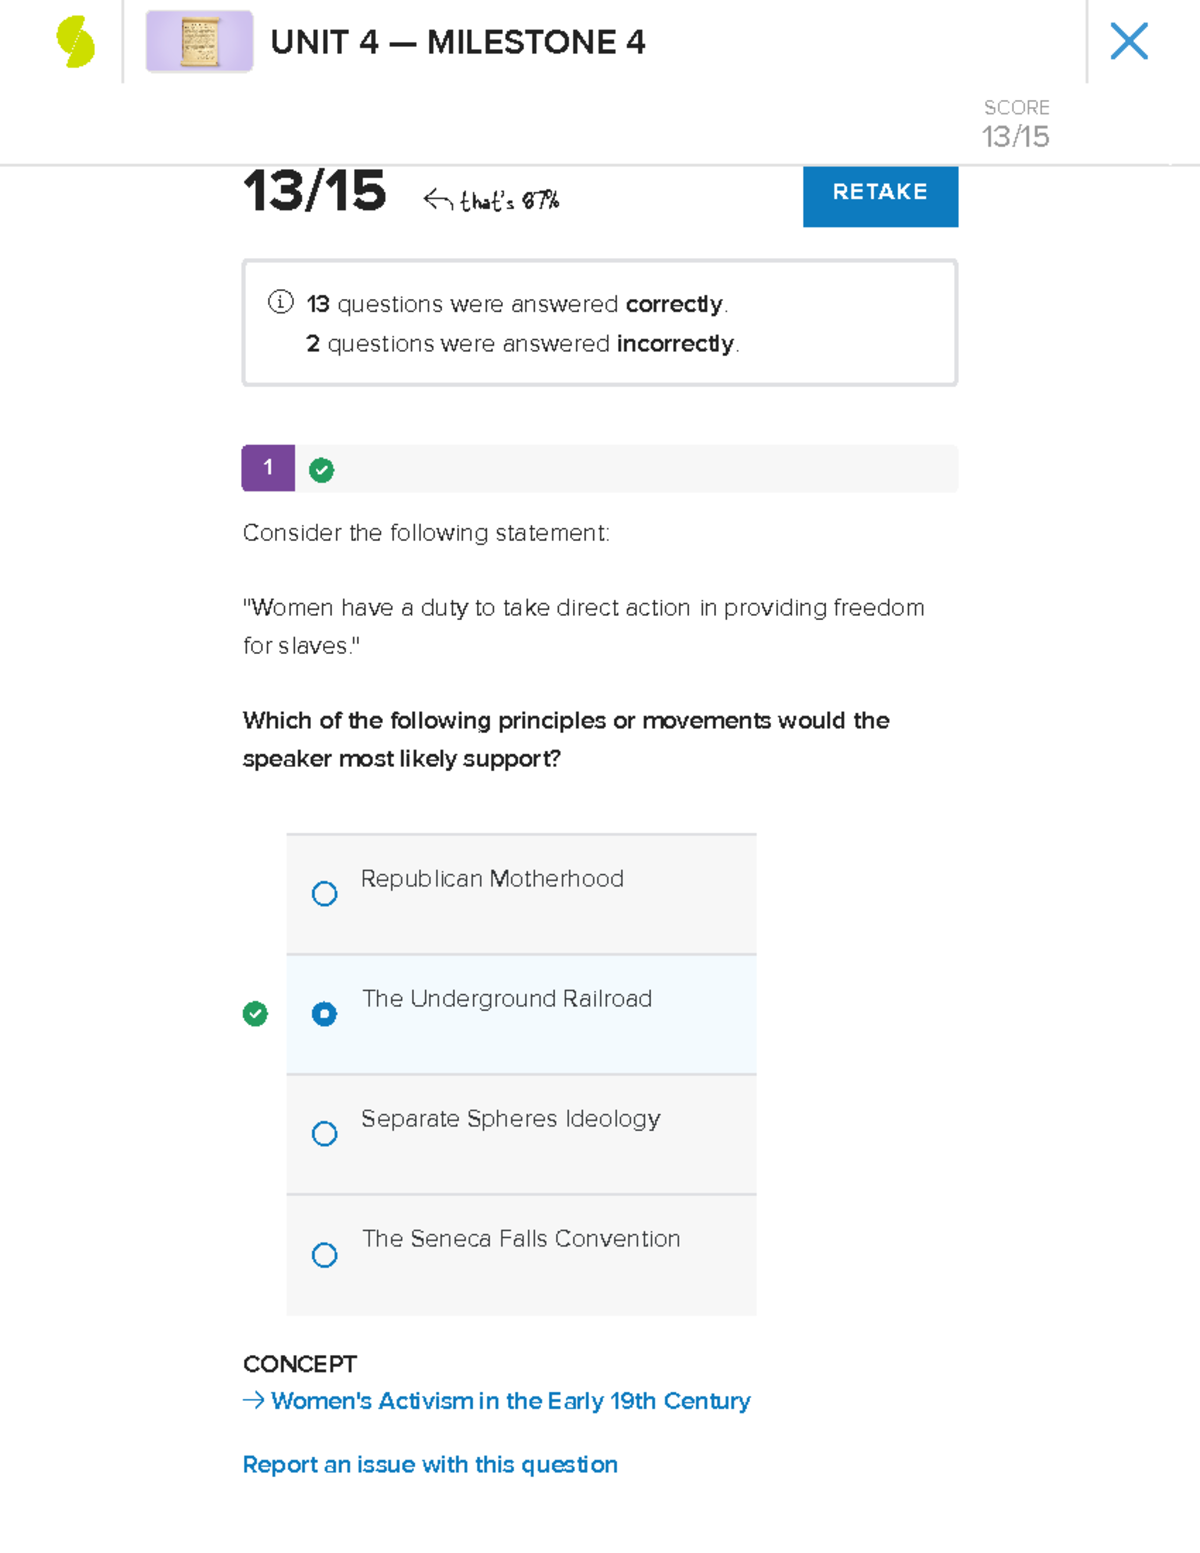1200x1553 pixels.
Task: Select the Republican Motherhood radio button
Action: click(324, 894)
